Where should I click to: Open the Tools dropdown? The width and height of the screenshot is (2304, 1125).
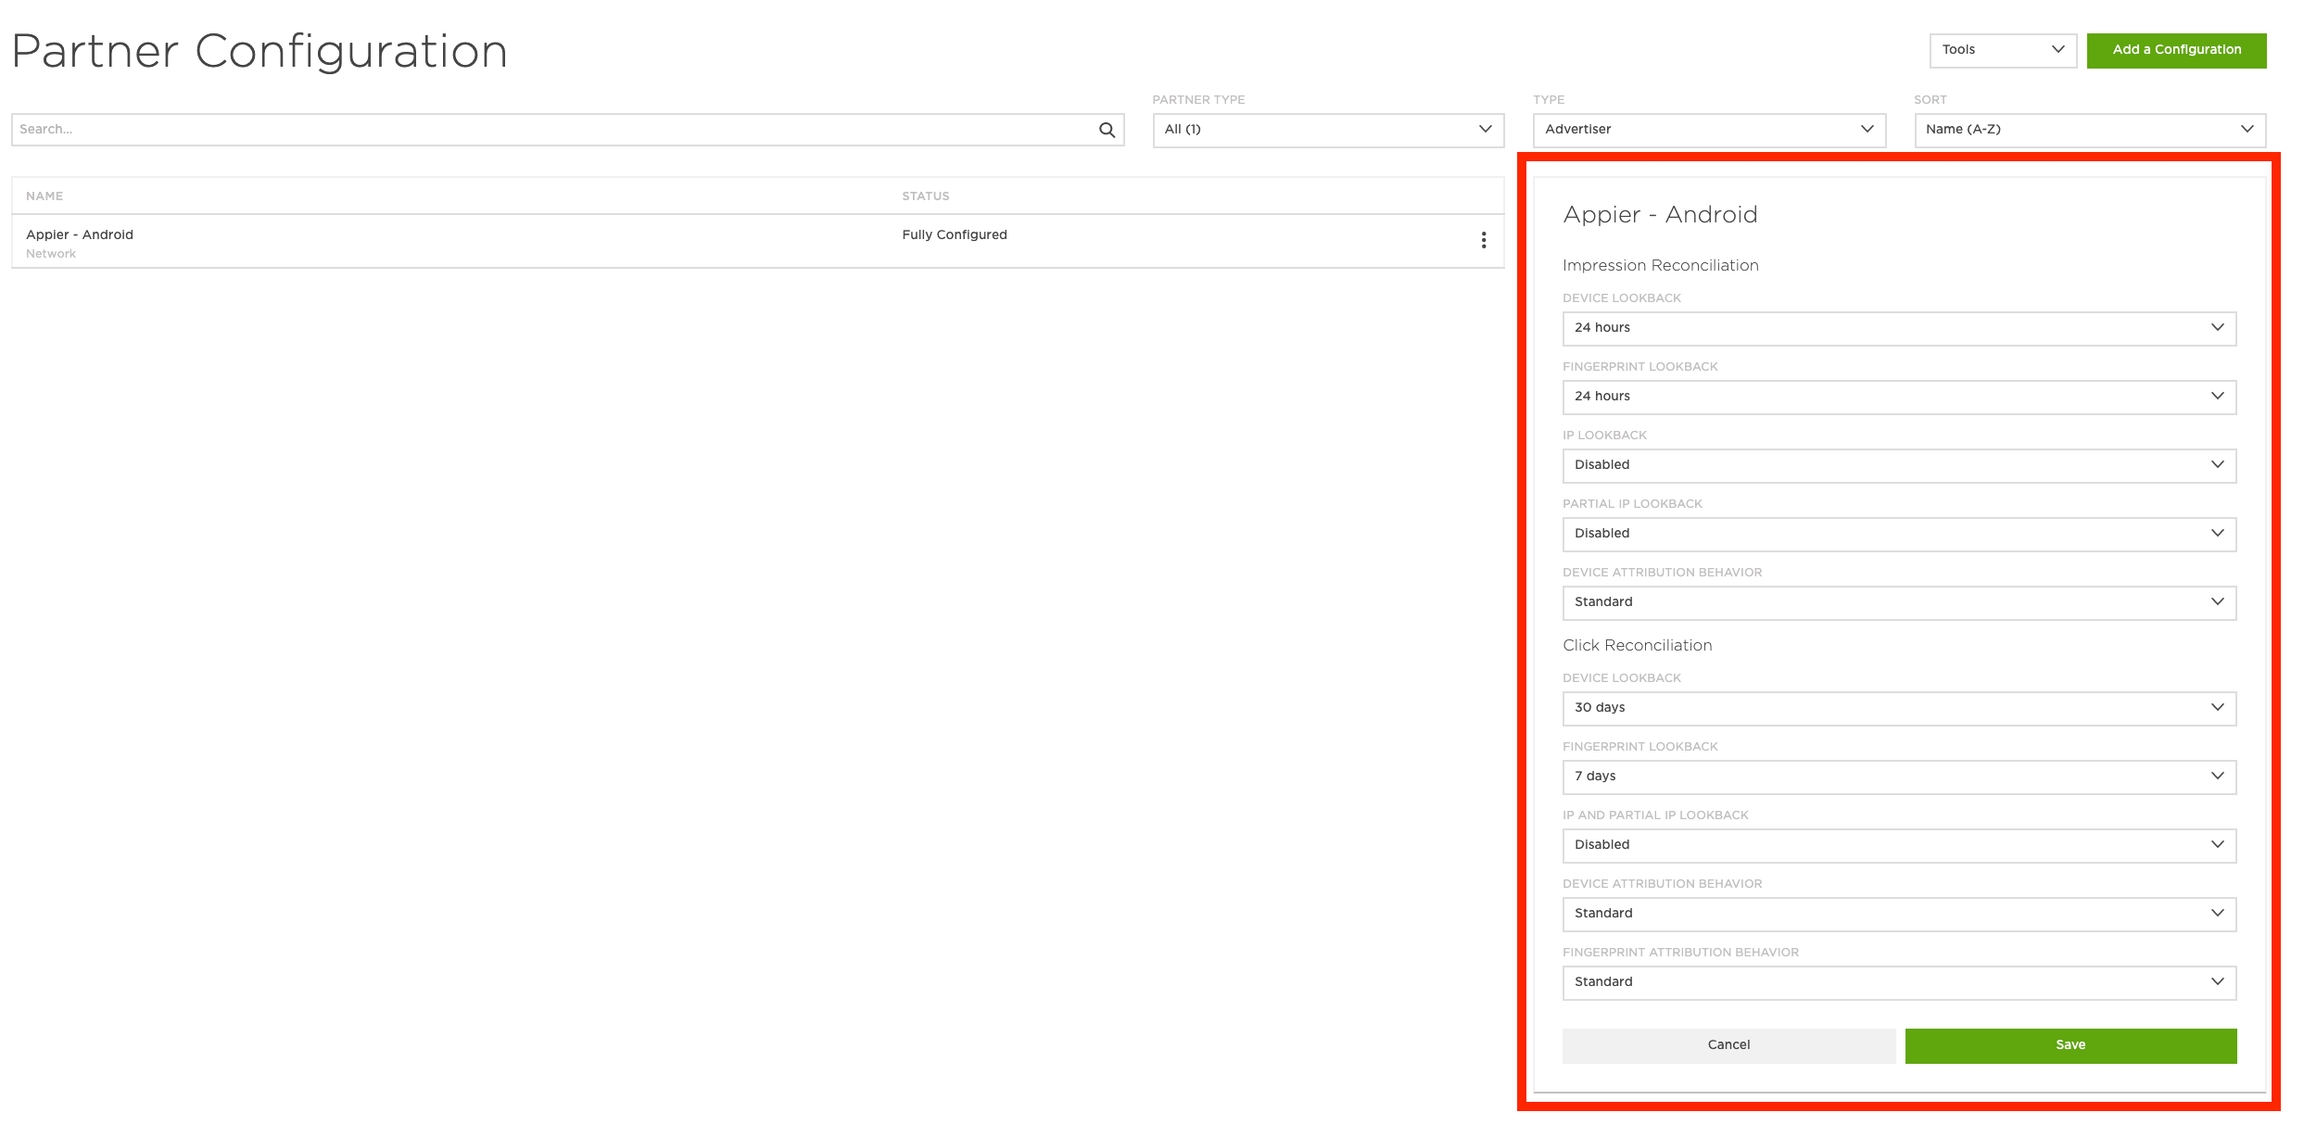click(2002, 50)
